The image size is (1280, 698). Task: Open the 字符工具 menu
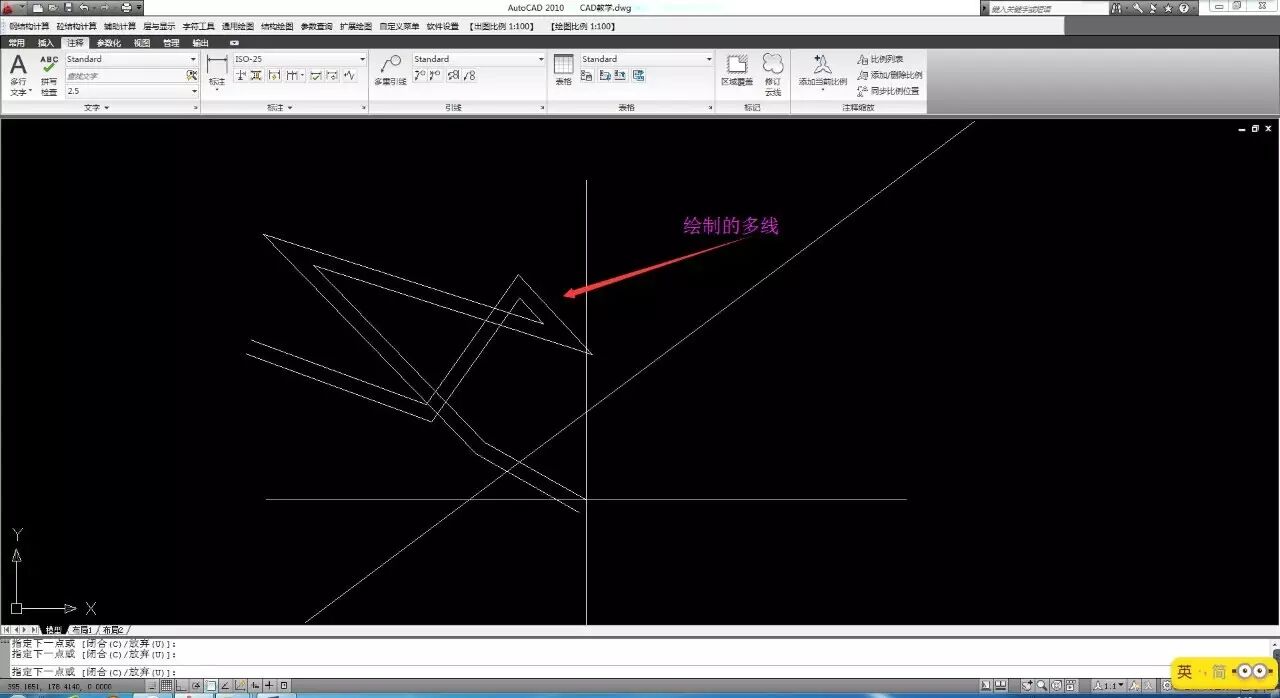(198, 26)
